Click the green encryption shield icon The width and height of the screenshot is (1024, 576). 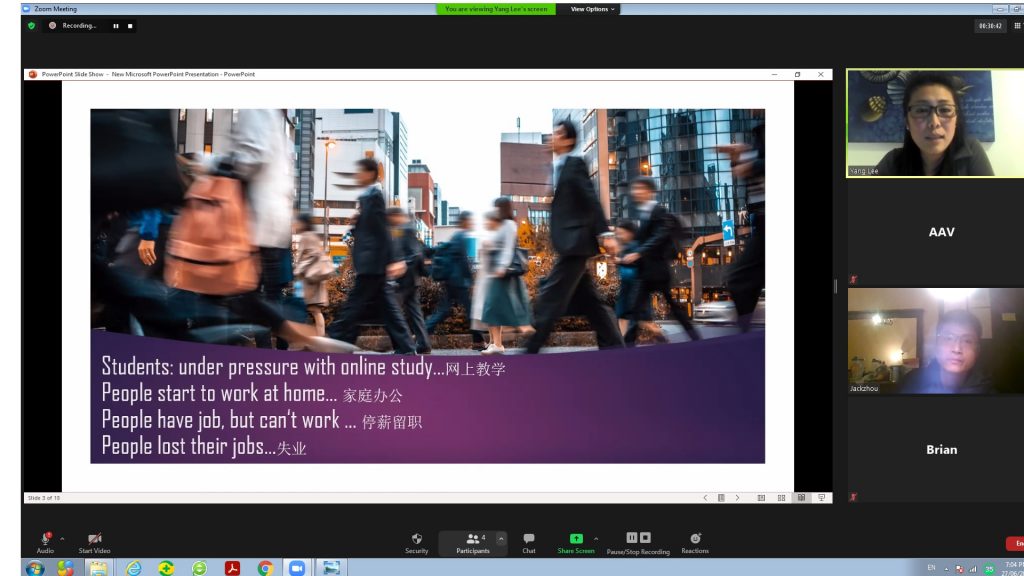coord(31,26)
